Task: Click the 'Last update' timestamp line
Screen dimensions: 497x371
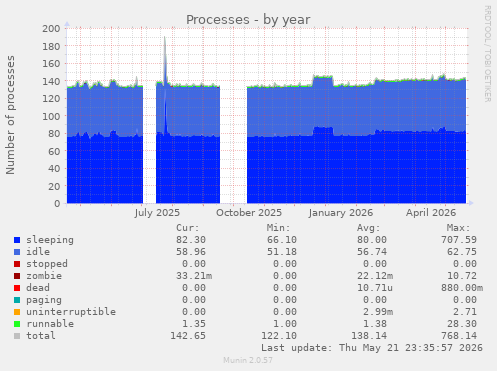Action: pyautogui.click(x=372, y=348)
